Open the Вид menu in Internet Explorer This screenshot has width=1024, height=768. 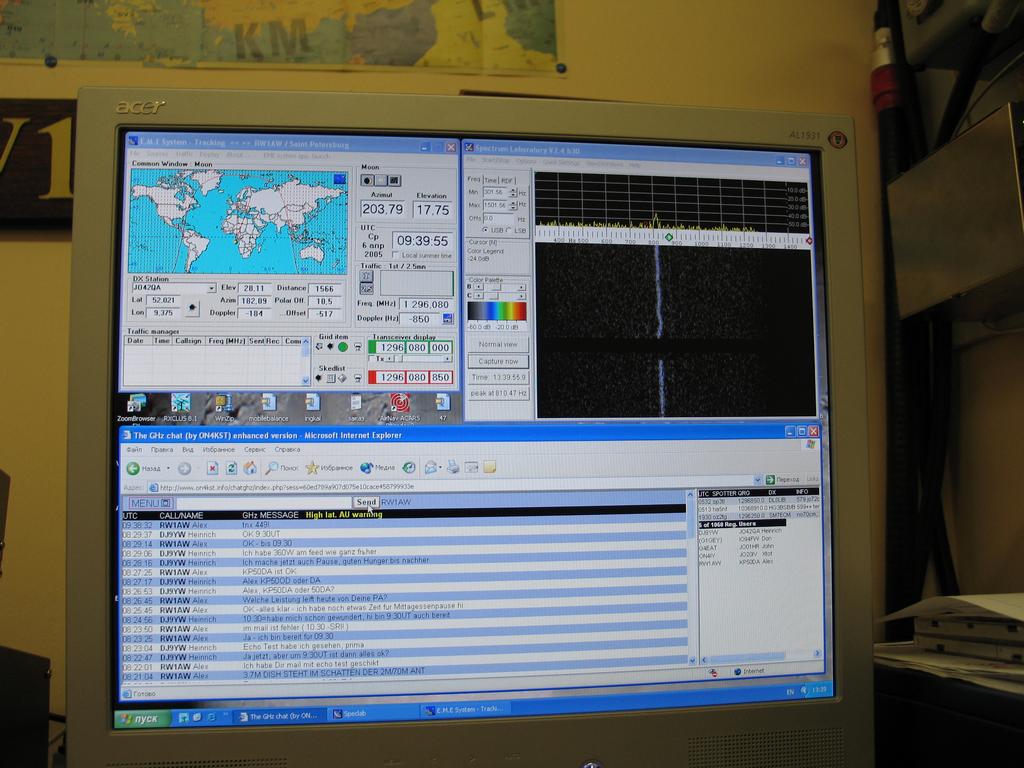(187, 450)
